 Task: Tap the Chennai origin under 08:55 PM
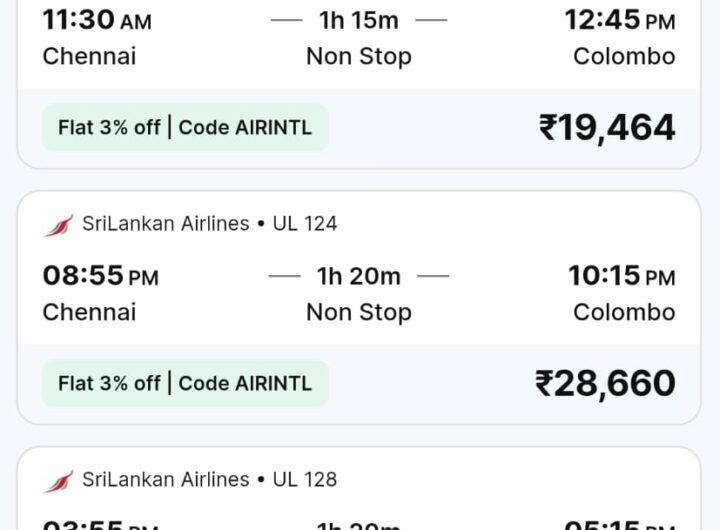click(89, 312)
